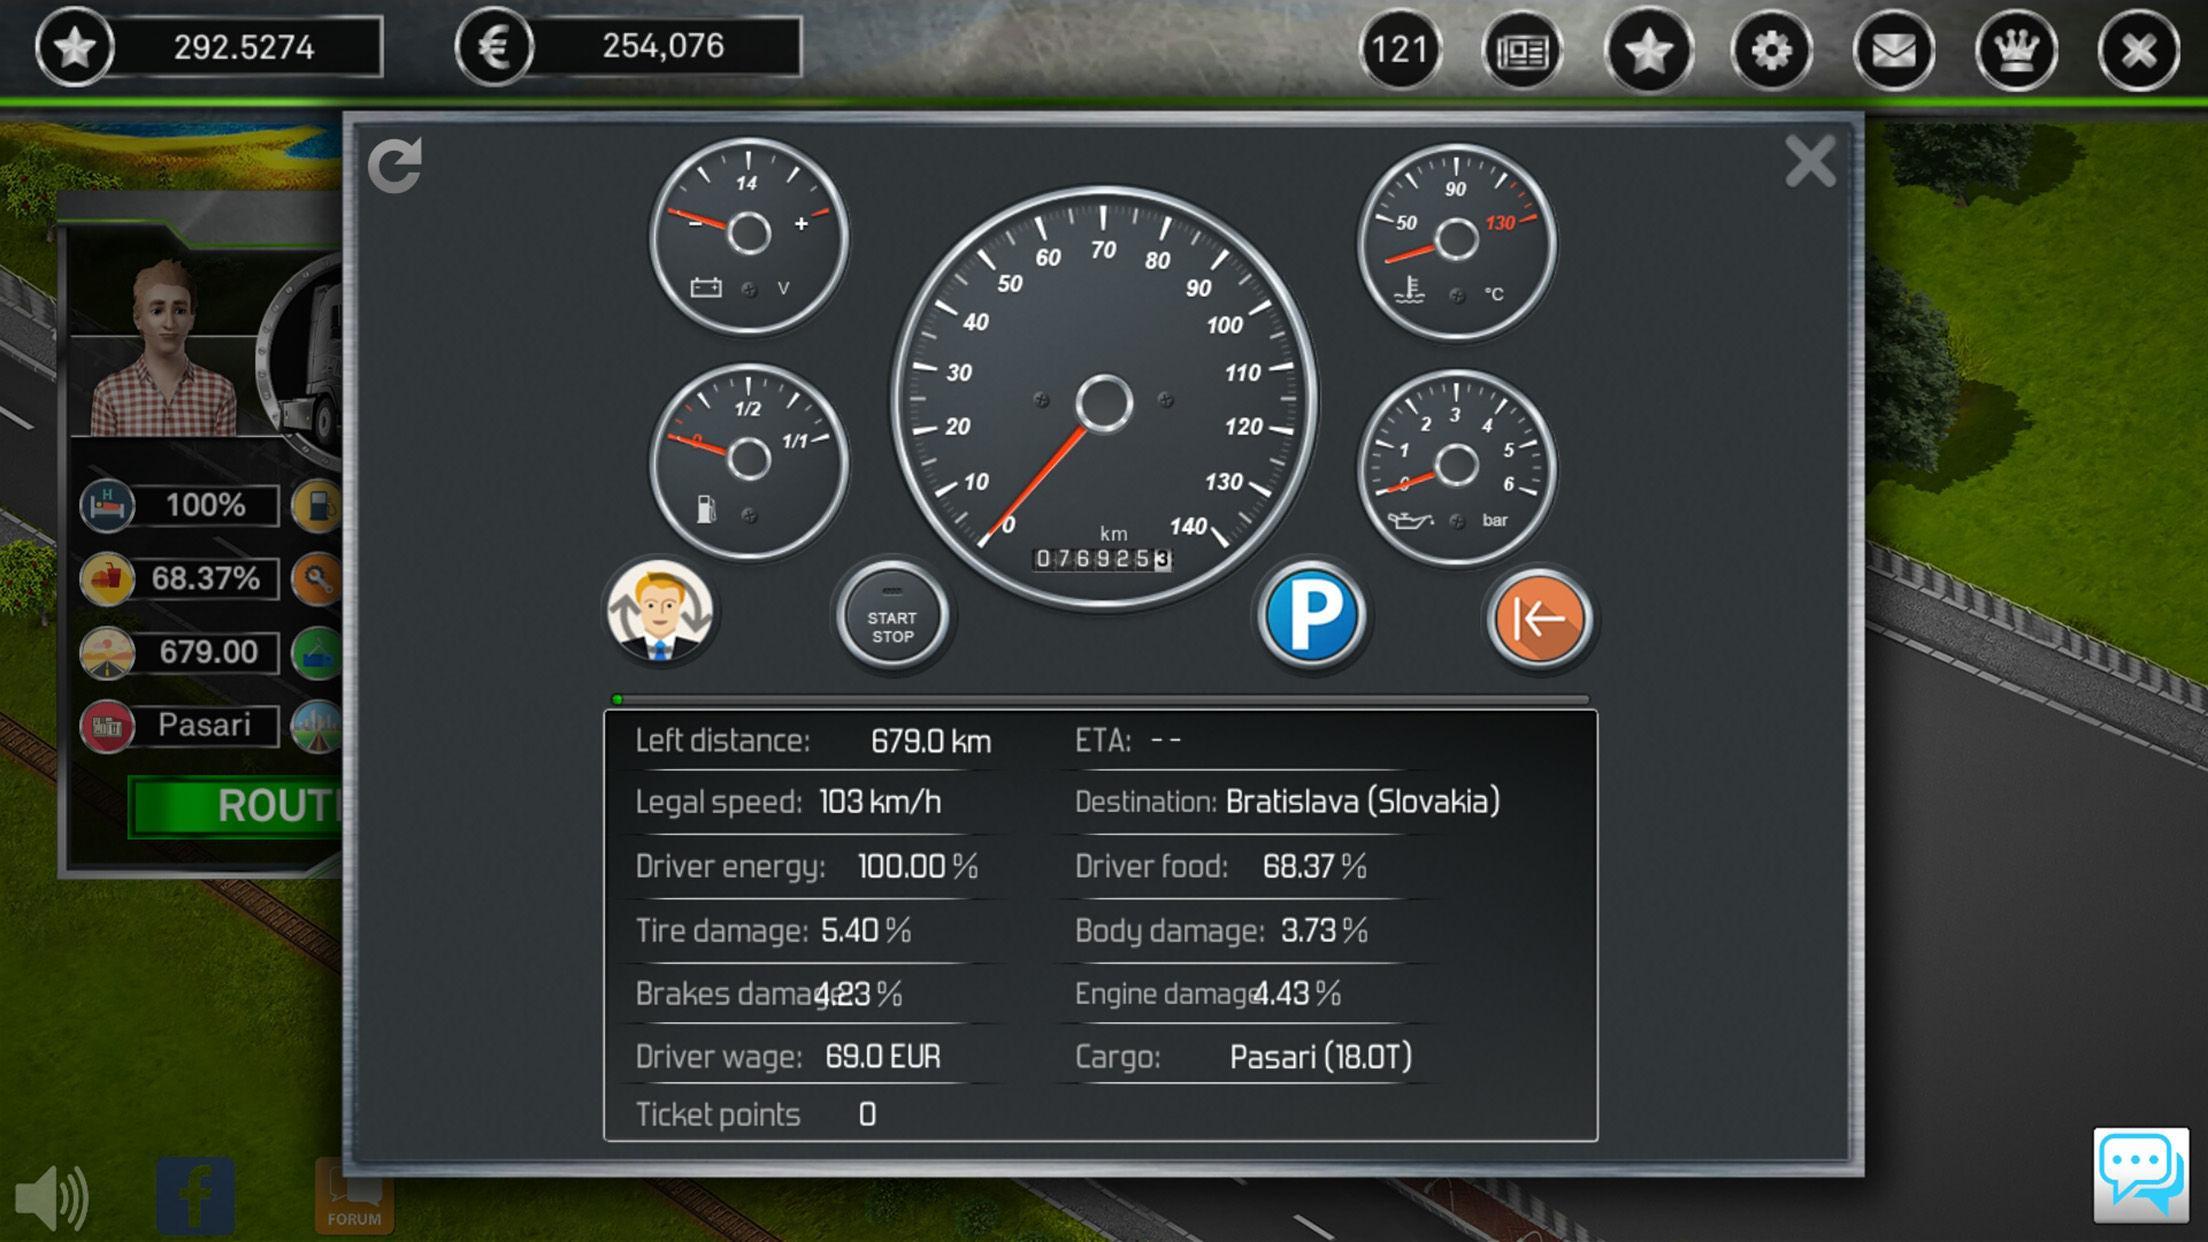Click the level 121 badge
This screenshot has height=1242, width=2208.
(1400, 50)
